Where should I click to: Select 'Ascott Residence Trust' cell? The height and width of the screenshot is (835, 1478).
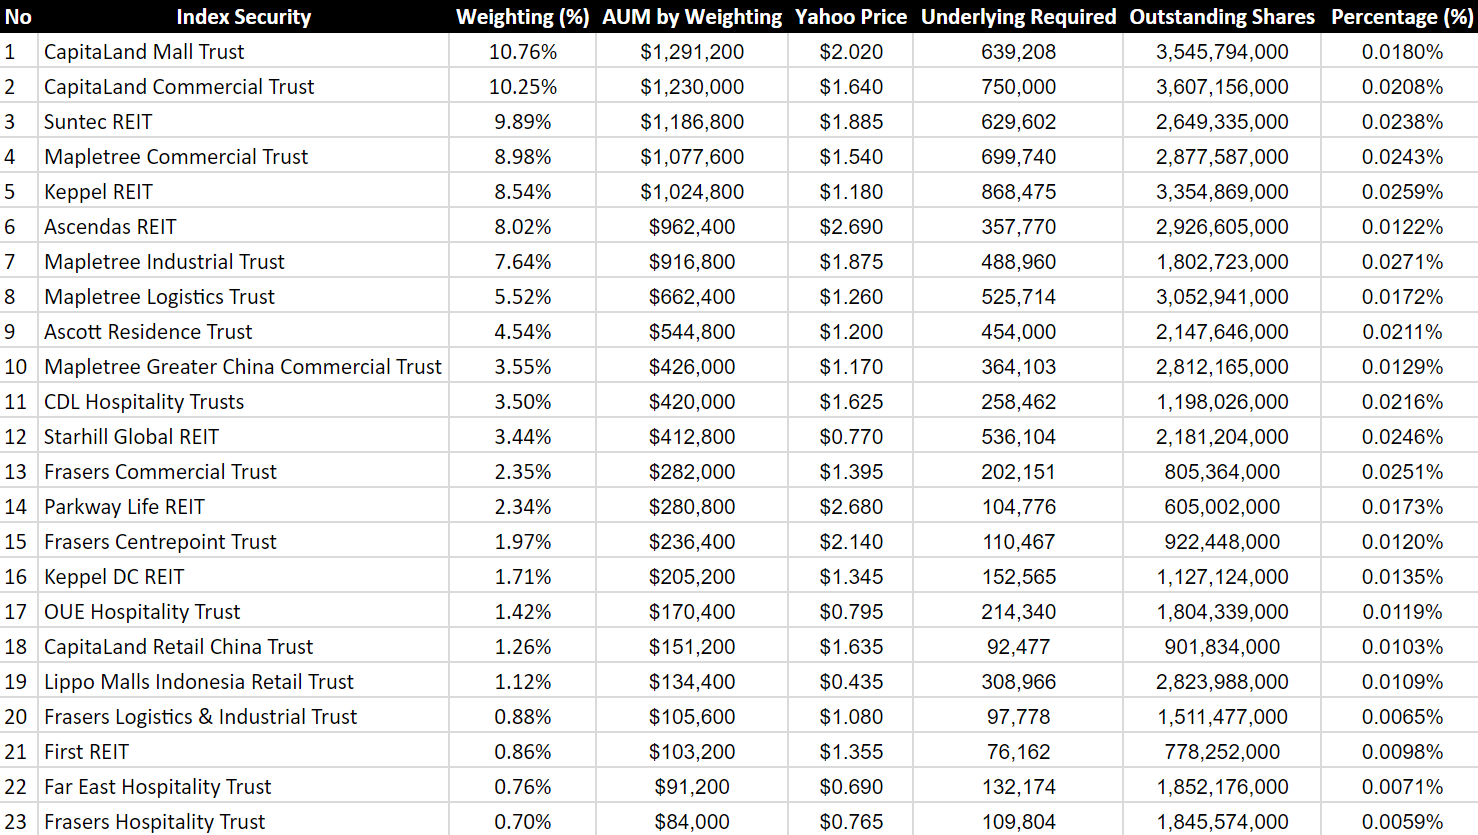click(243, 331)
